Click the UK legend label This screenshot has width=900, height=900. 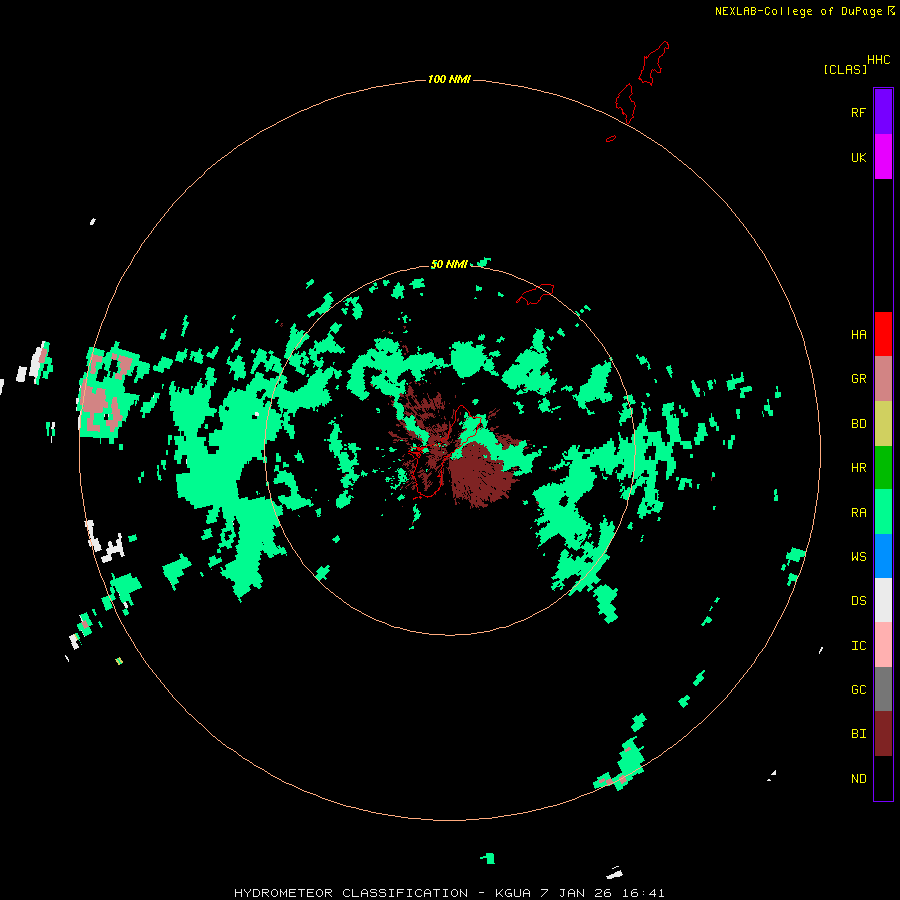coord(858,157)
